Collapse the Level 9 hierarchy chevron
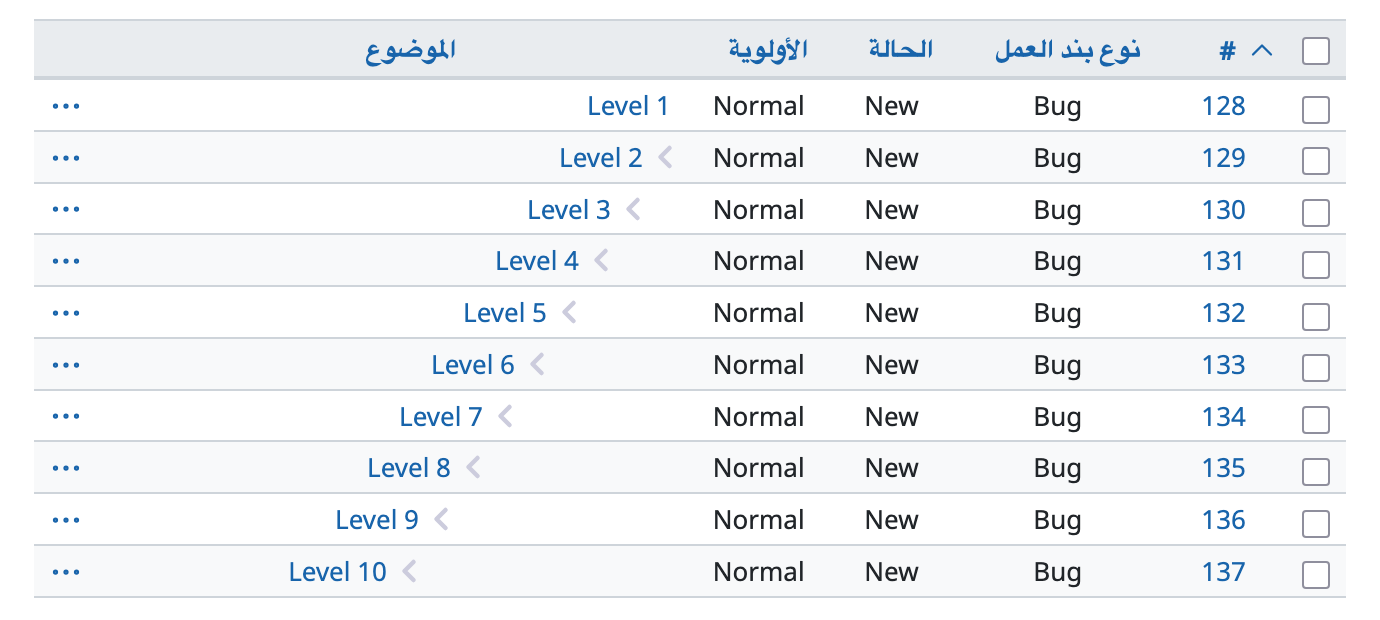 coord(441,519)
